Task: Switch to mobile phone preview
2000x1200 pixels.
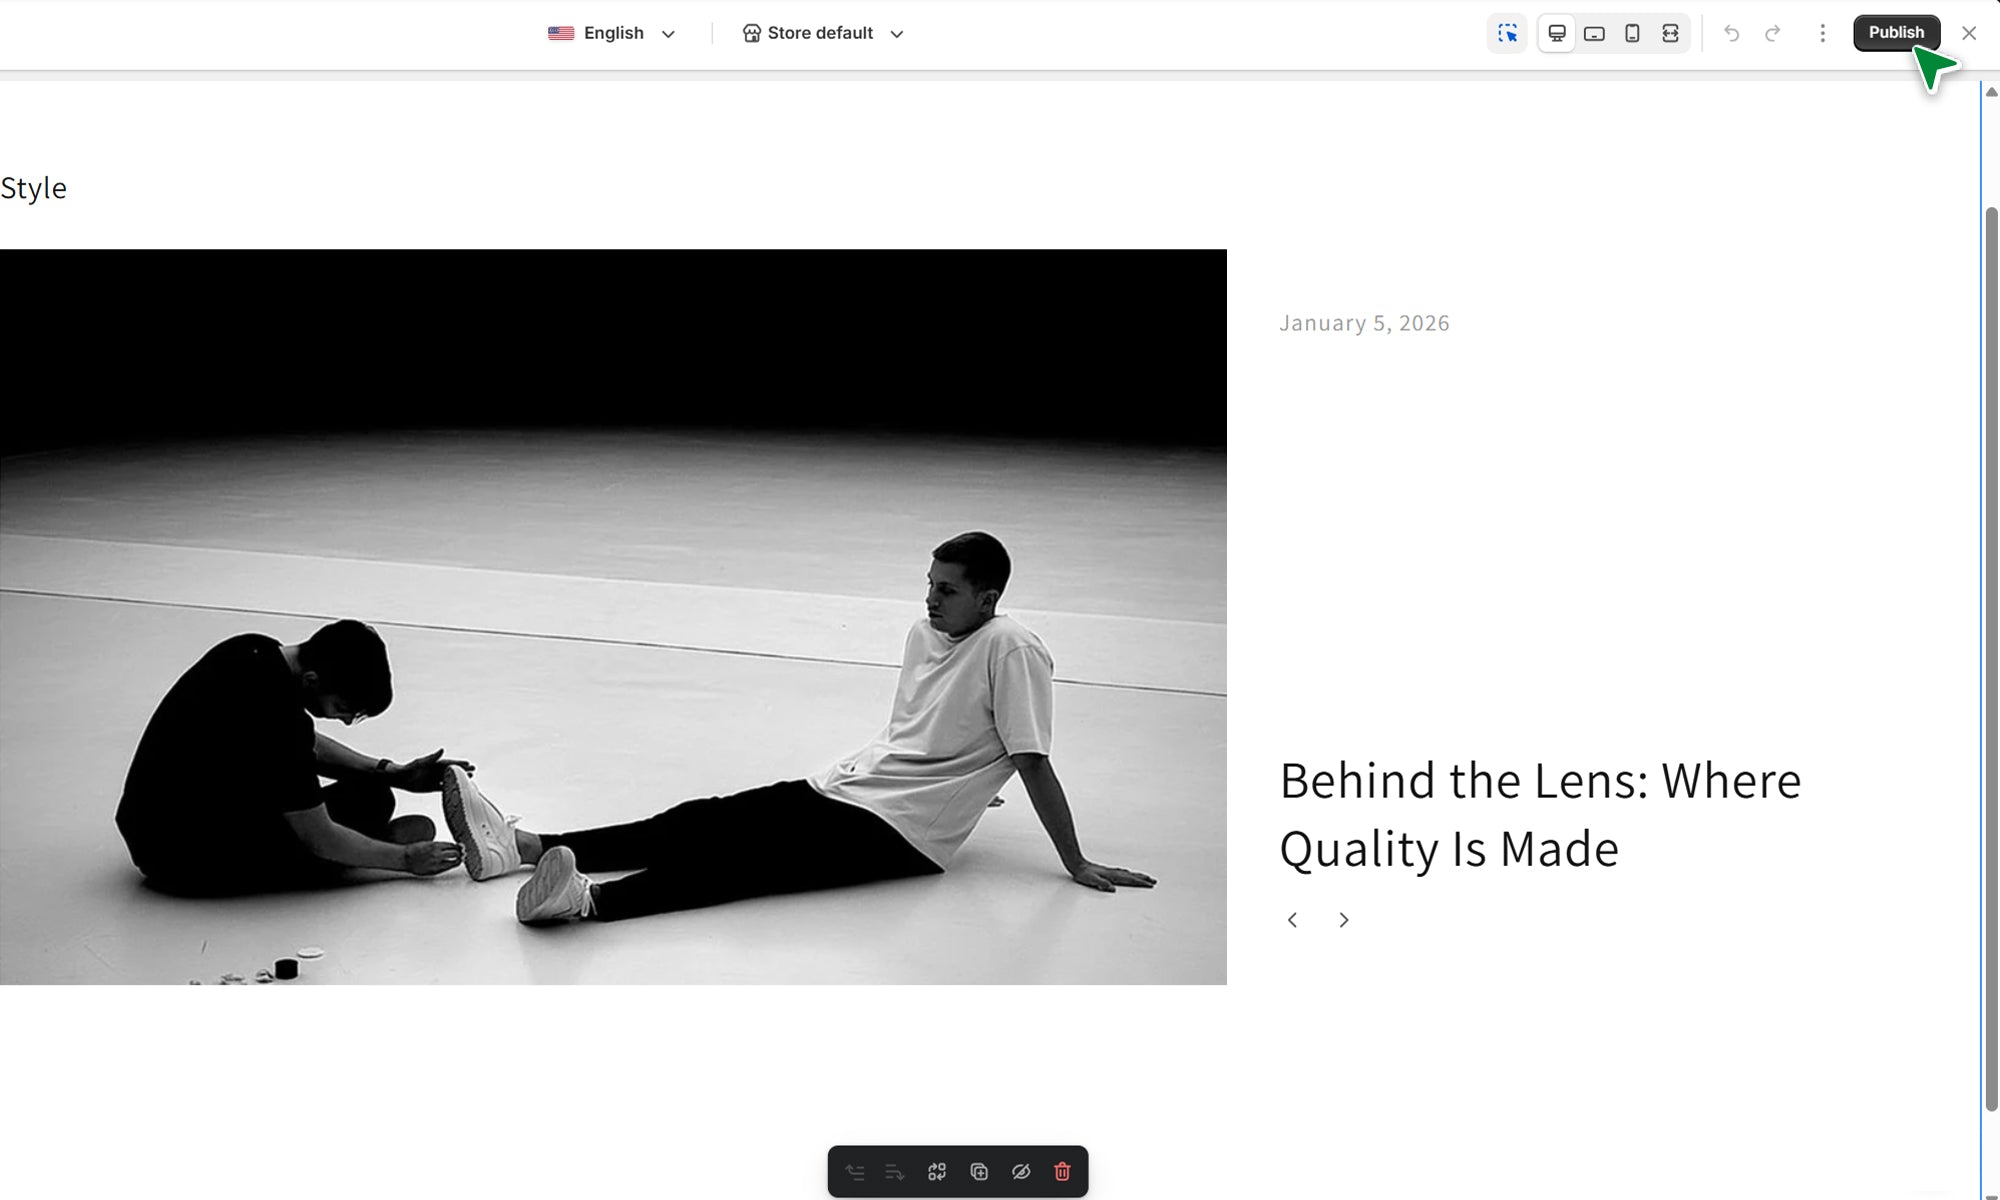Action: (x=1632, y=33)
